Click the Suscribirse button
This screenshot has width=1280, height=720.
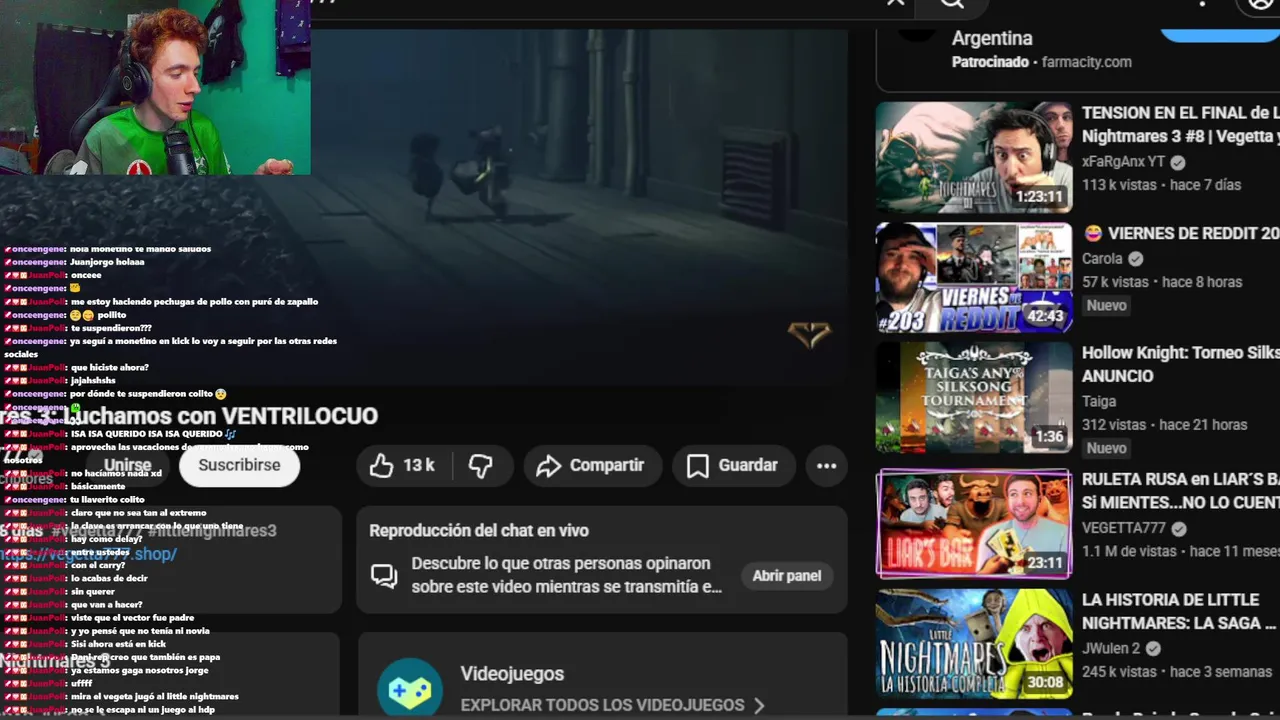click(239, 465)
